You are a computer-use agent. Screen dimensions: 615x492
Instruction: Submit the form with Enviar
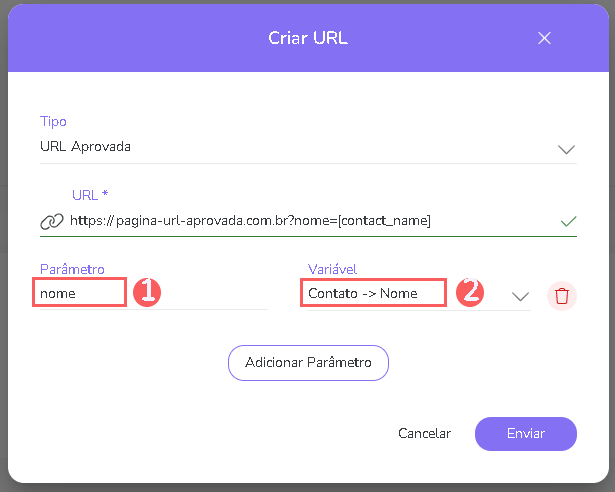click(525, 434)
